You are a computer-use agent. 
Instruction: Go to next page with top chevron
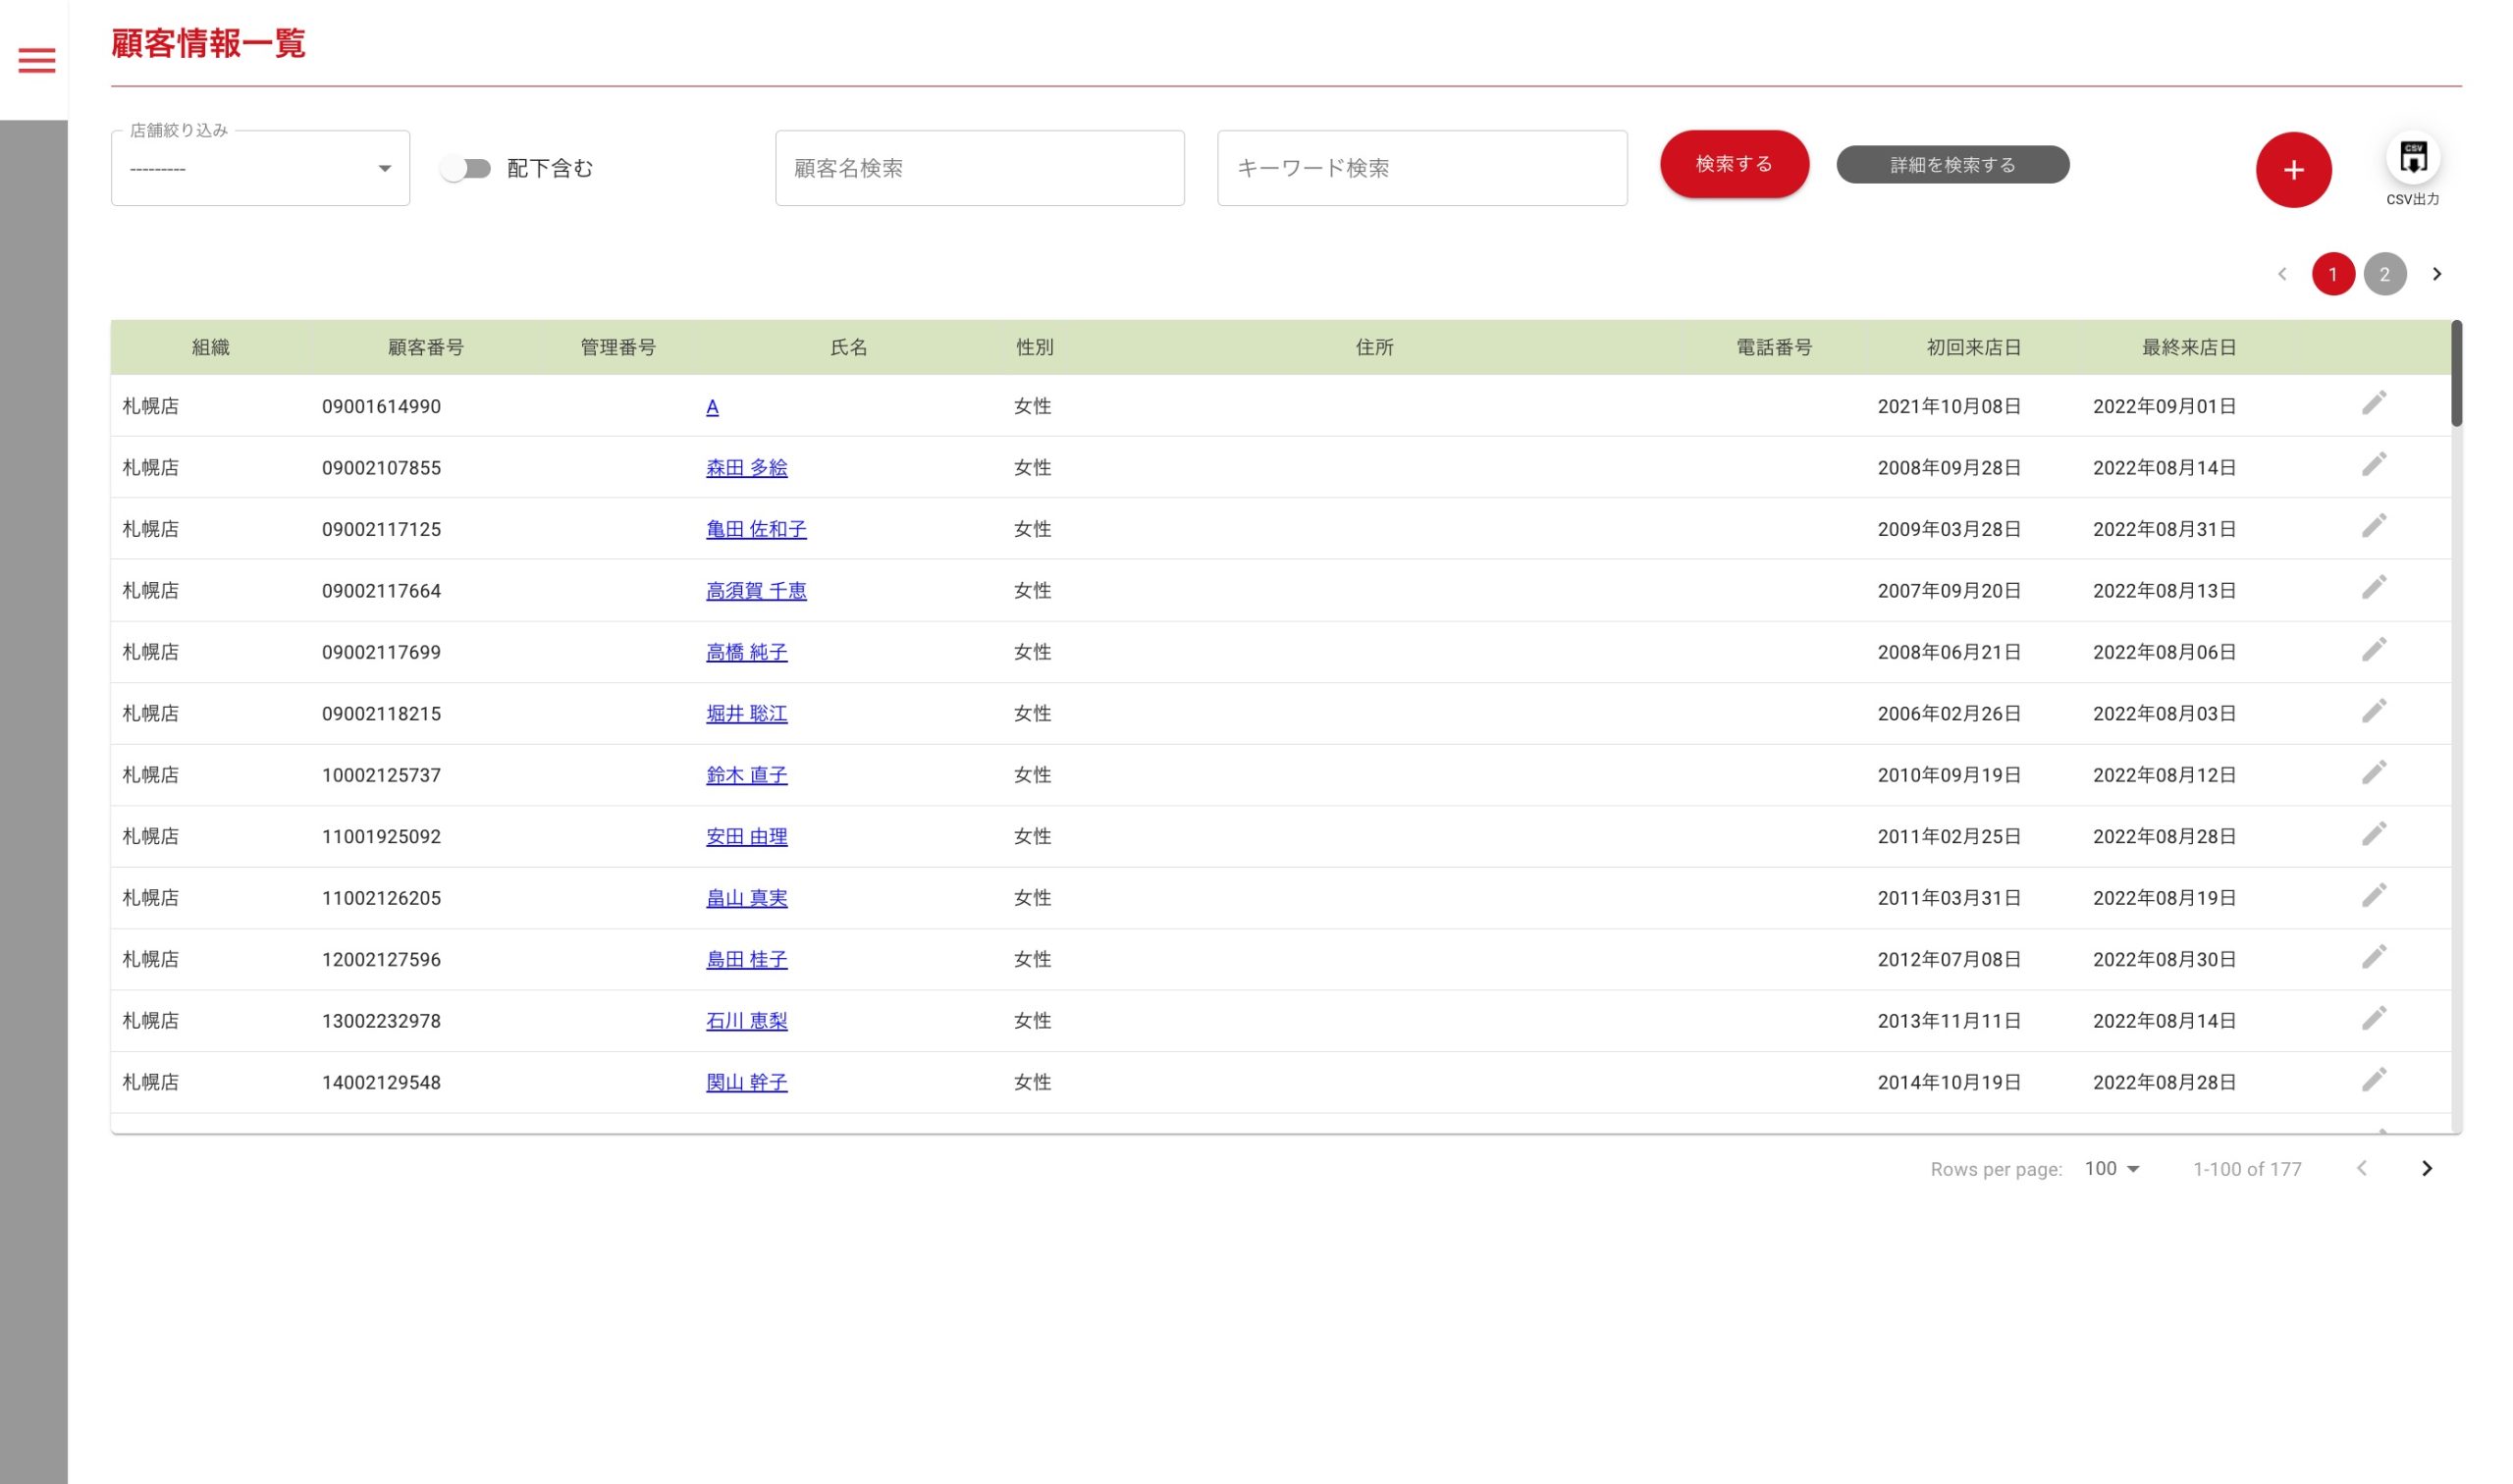2436,274
